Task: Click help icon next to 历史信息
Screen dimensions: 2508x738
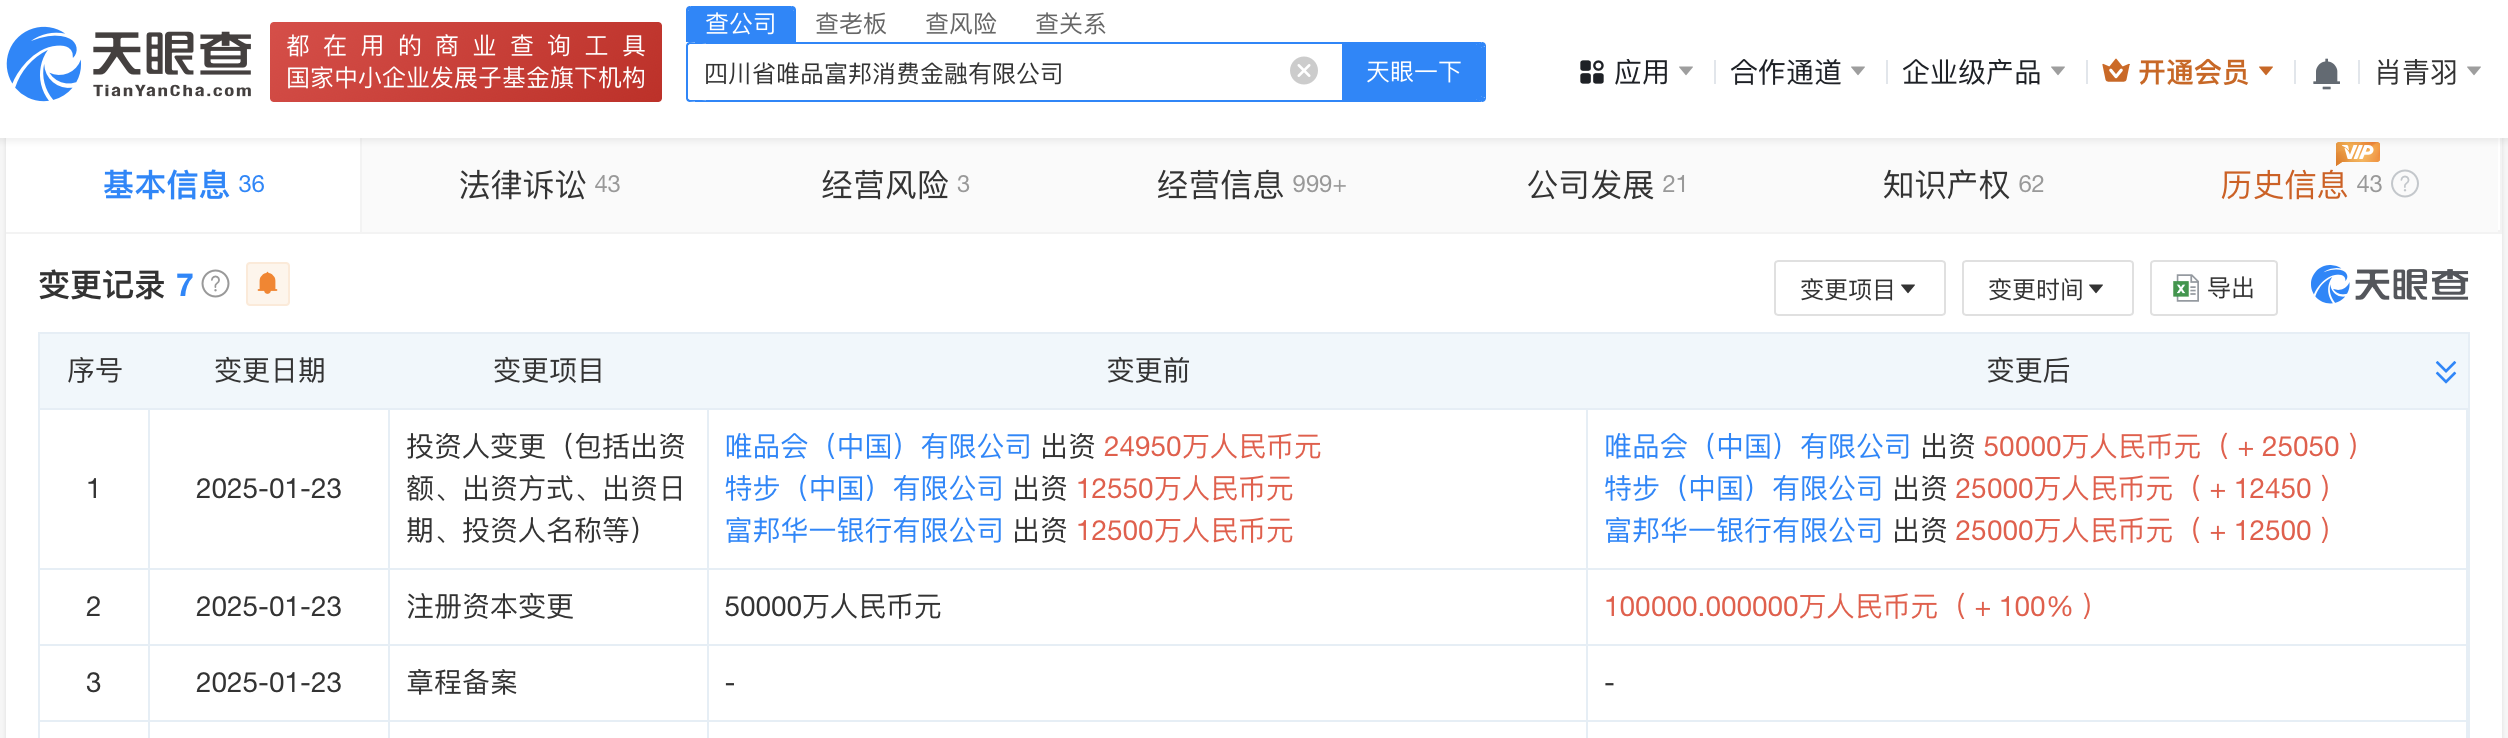Action: tap(2405, 184)
